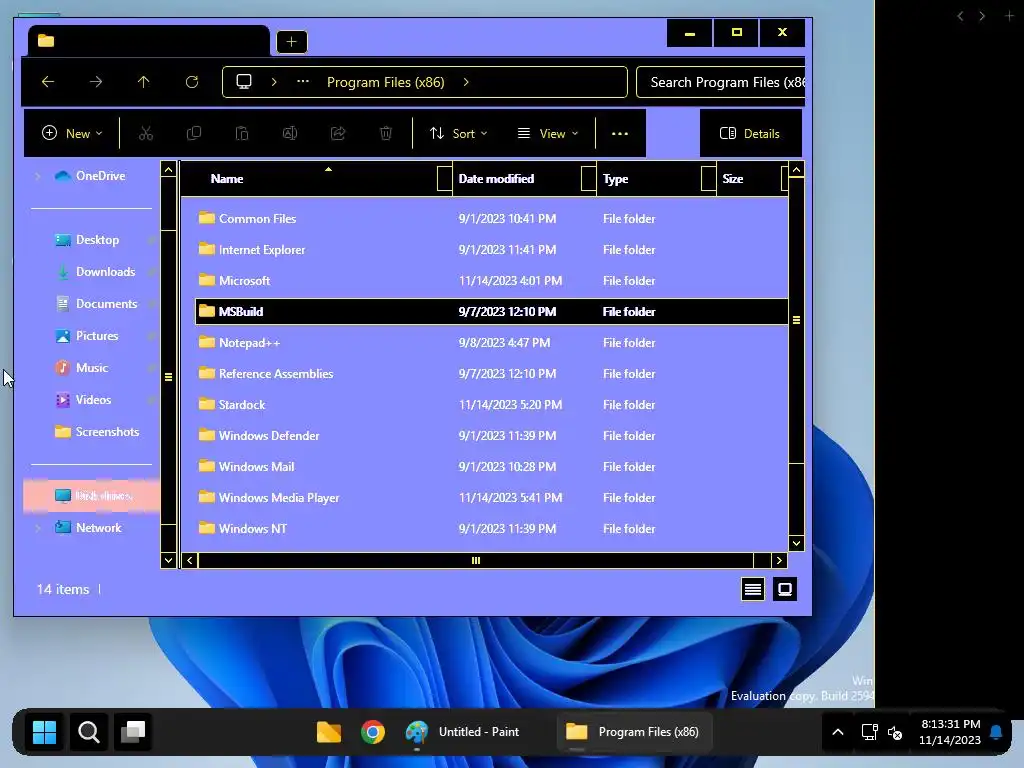
Task: Click the This PC monitor icon in address bar
Action: click(x=244, y=82)
